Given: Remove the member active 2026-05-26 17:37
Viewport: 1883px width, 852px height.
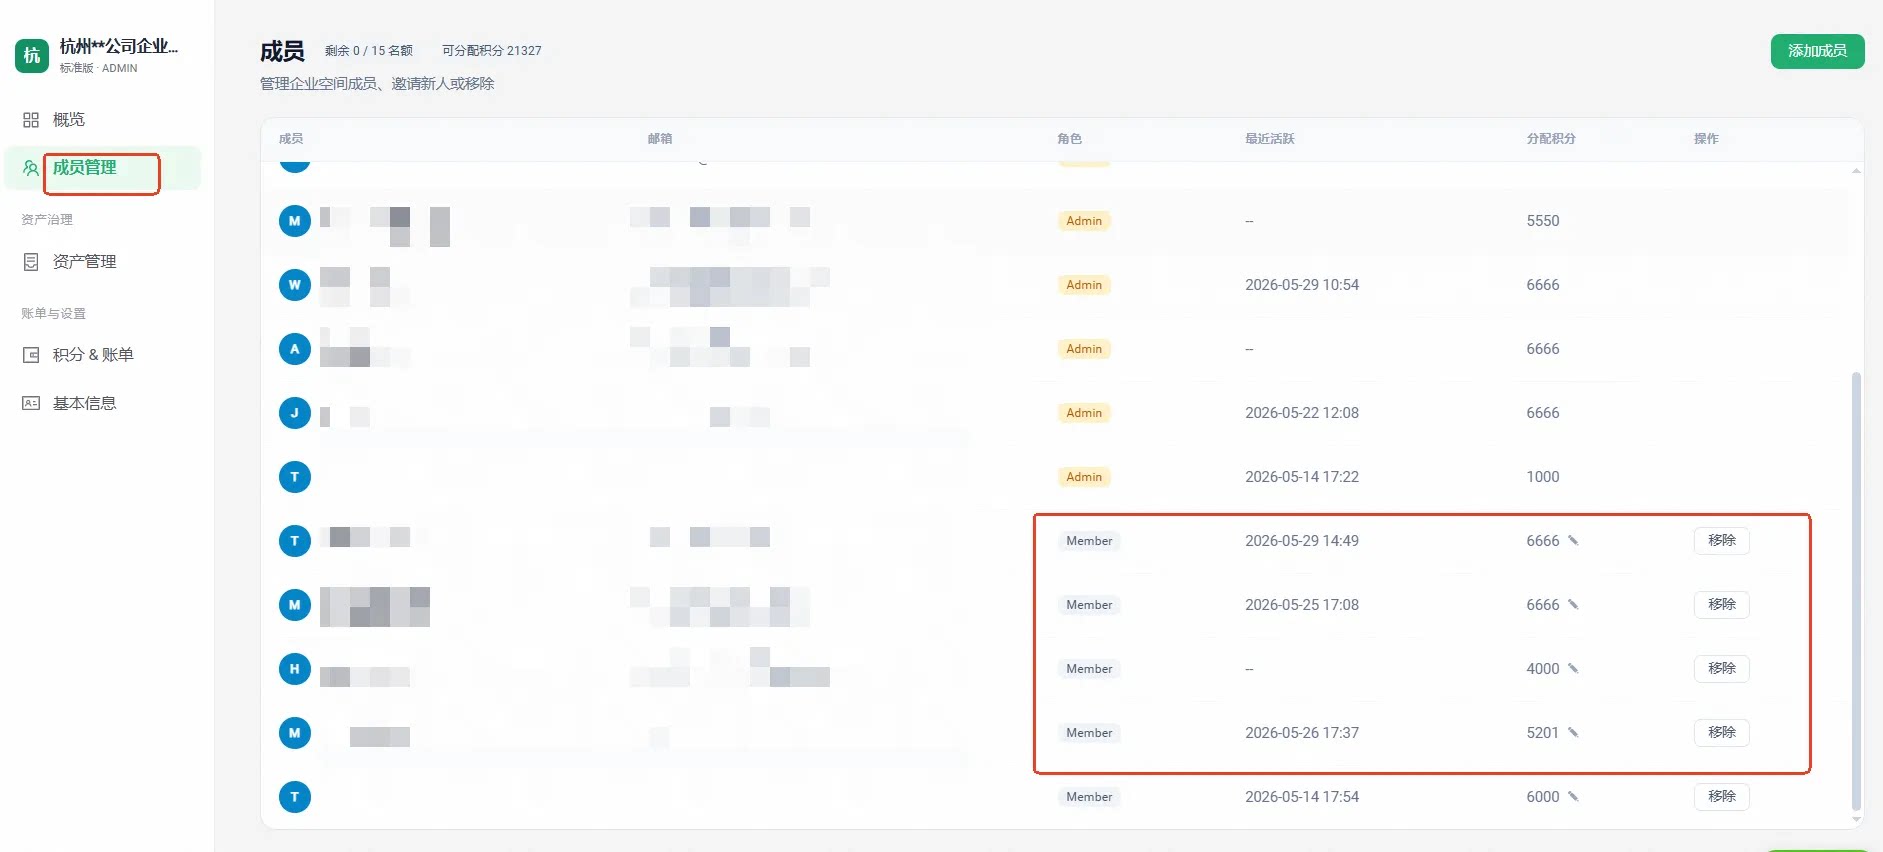Looking at the screenshot, I should coord(1721,733).
